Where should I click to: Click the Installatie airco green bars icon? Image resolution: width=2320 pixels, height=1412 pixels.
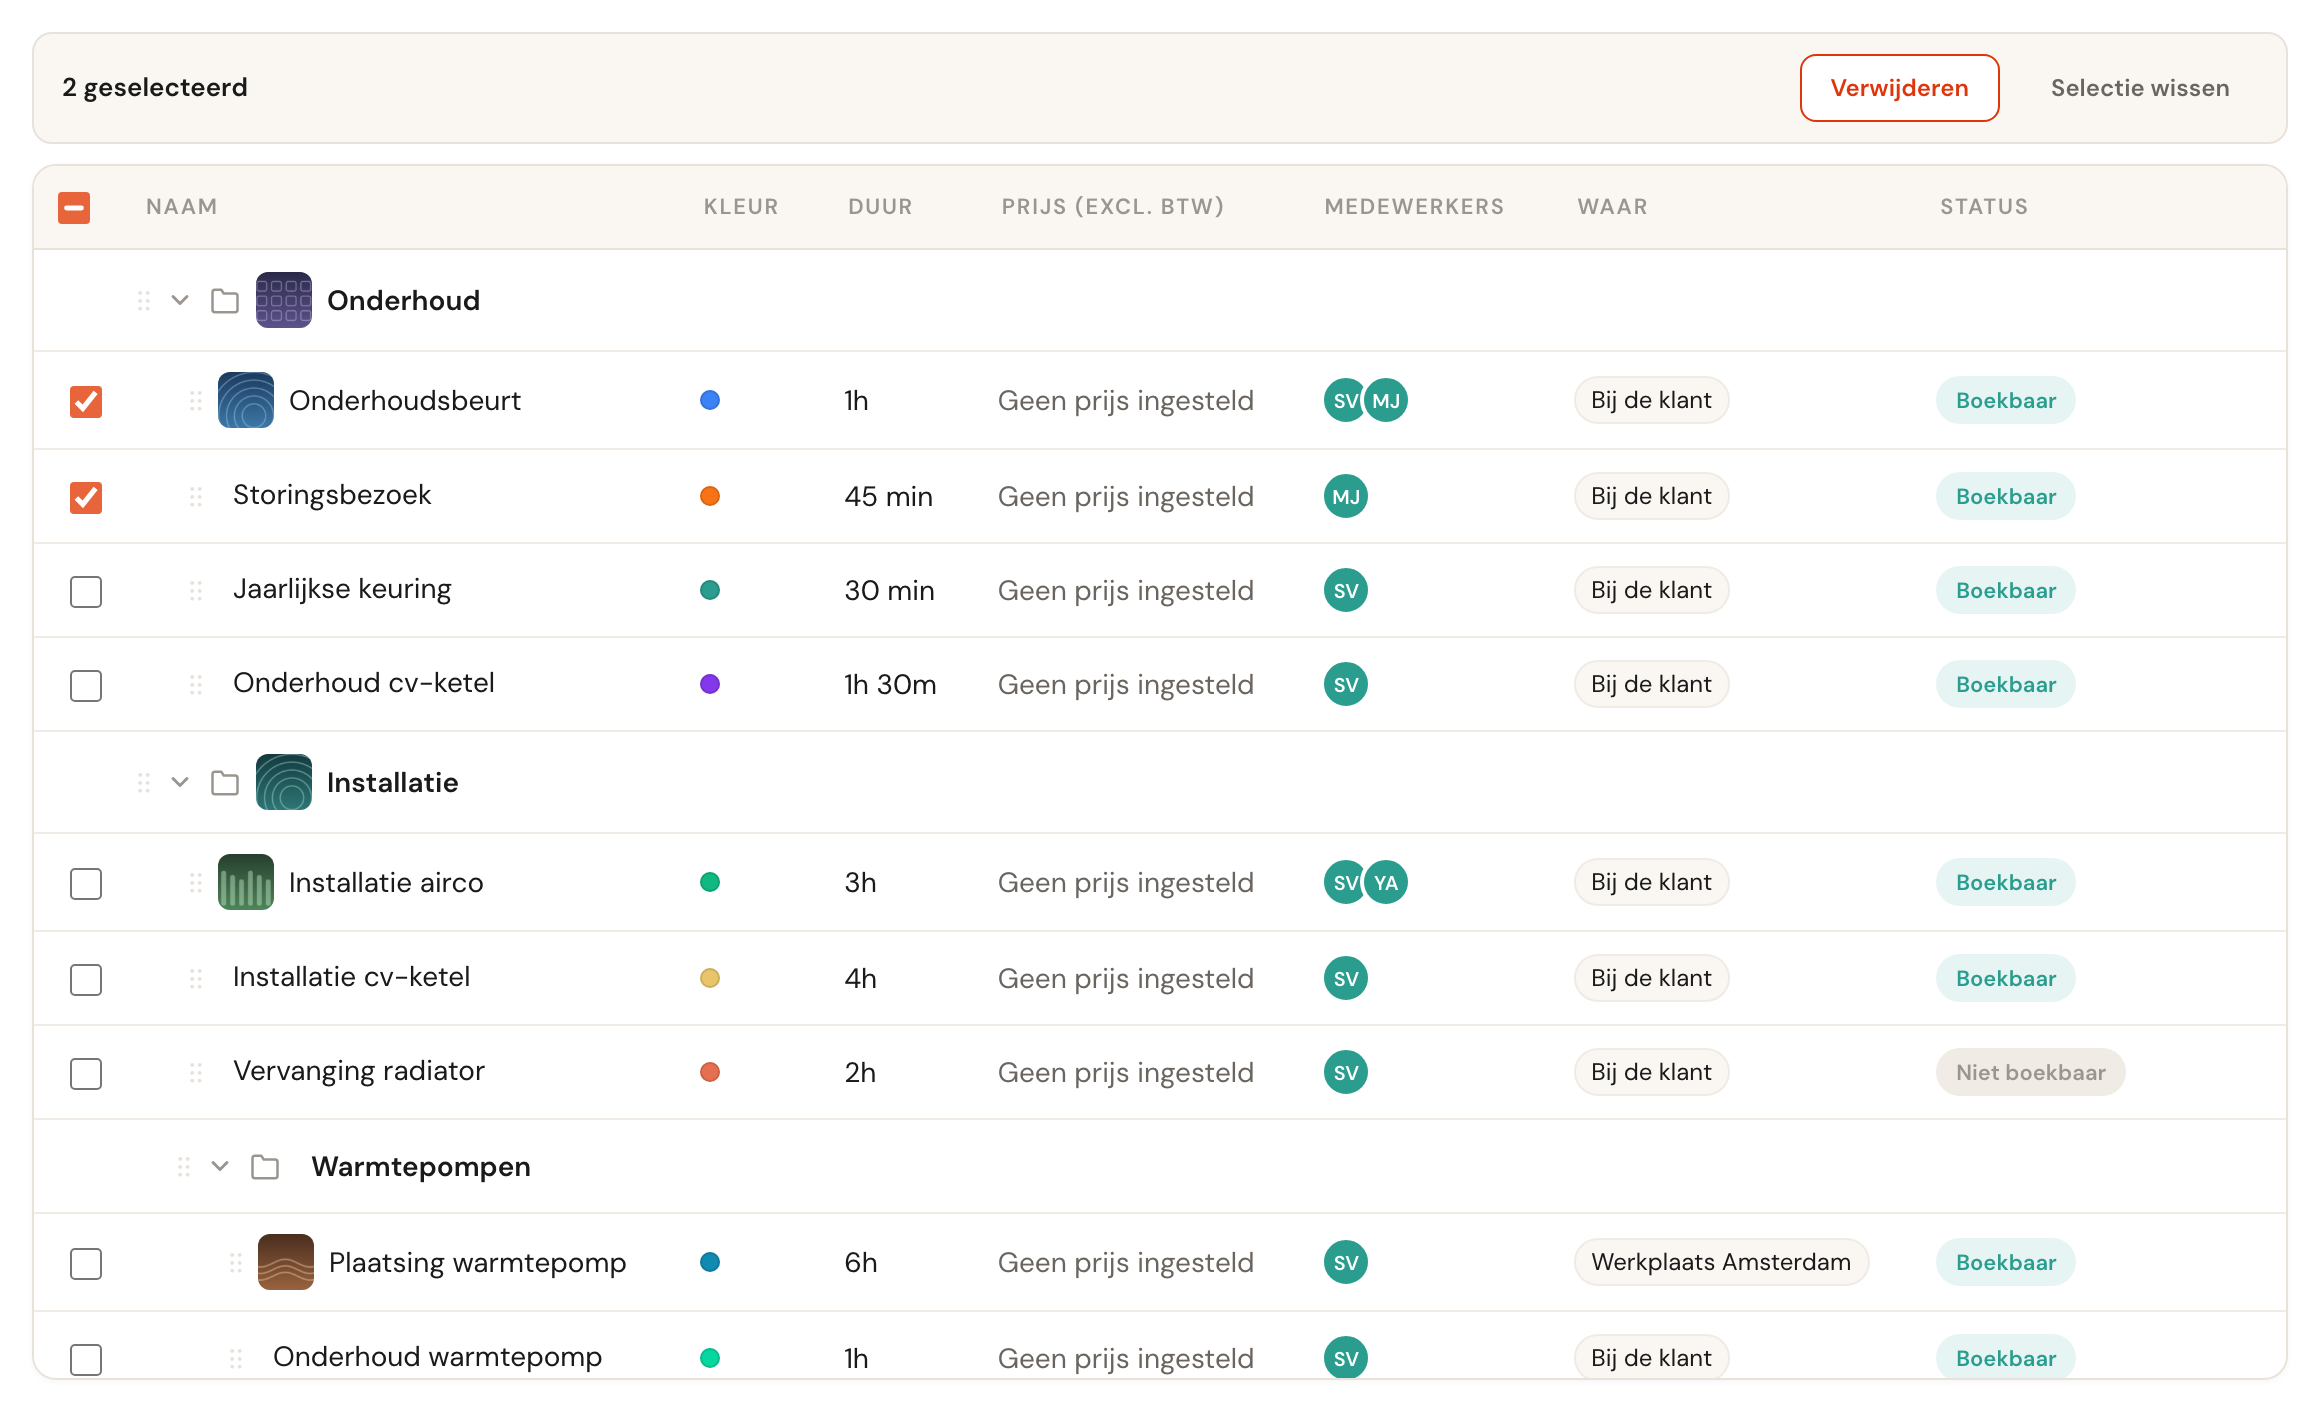coord(246,882)
